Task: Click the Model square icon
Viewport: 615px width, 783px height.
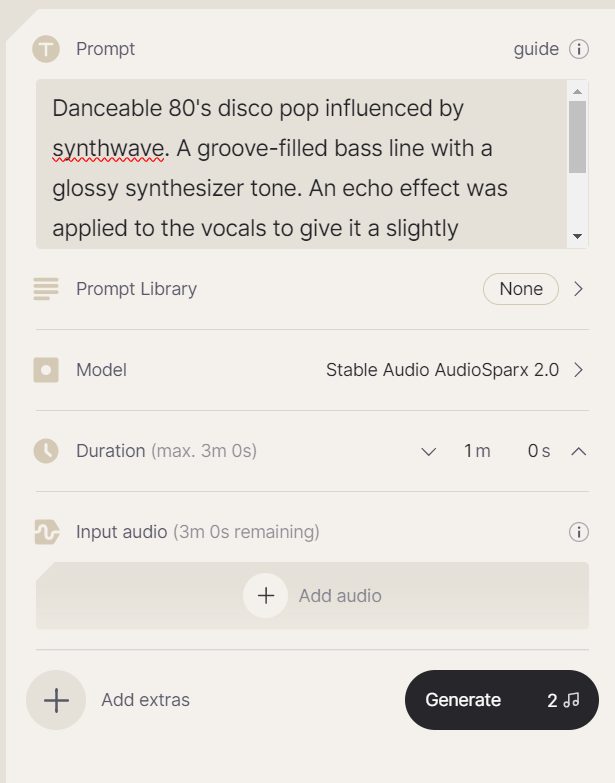Action: pos(46,370)
